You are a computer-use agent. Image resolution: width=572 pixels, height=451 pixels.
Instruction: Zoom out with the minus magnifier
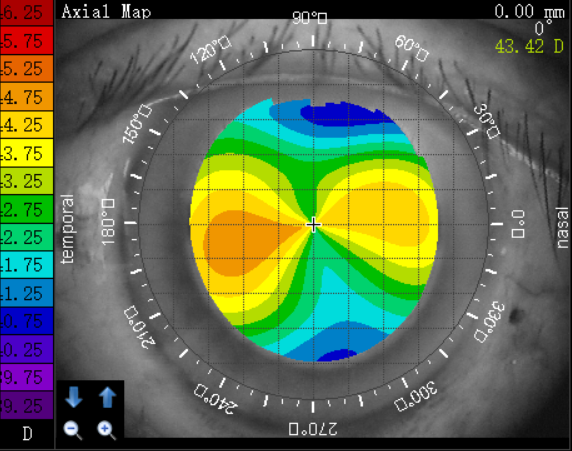pyautogui.click(x=73, y=430)
